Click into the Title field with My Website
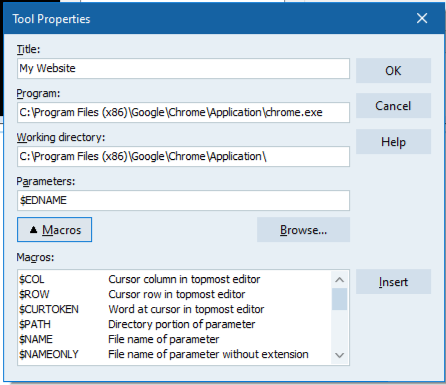The width and height of the screenshot is (446, 385). [x=183, y=69]
